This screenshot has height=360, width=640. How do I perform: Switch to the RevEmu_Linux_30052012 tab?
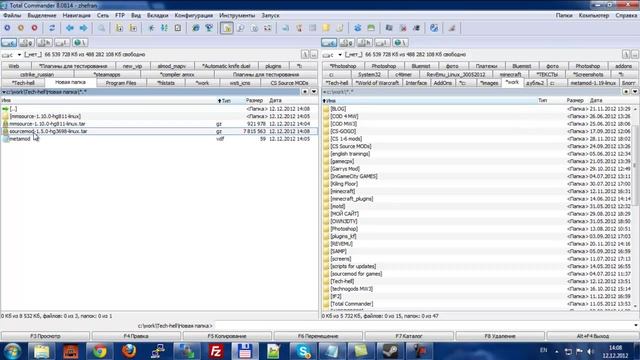[456, 75]
